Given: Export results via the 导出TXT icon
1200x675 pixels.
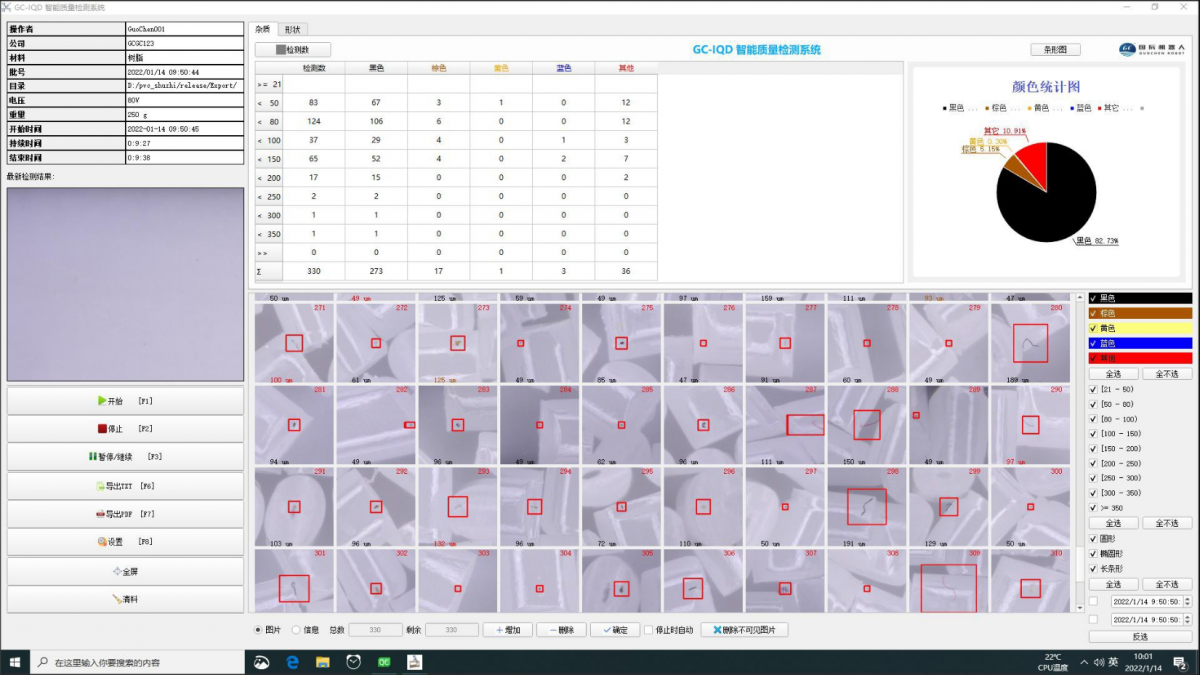Looking at the screenshot, I should click(98, 486).
